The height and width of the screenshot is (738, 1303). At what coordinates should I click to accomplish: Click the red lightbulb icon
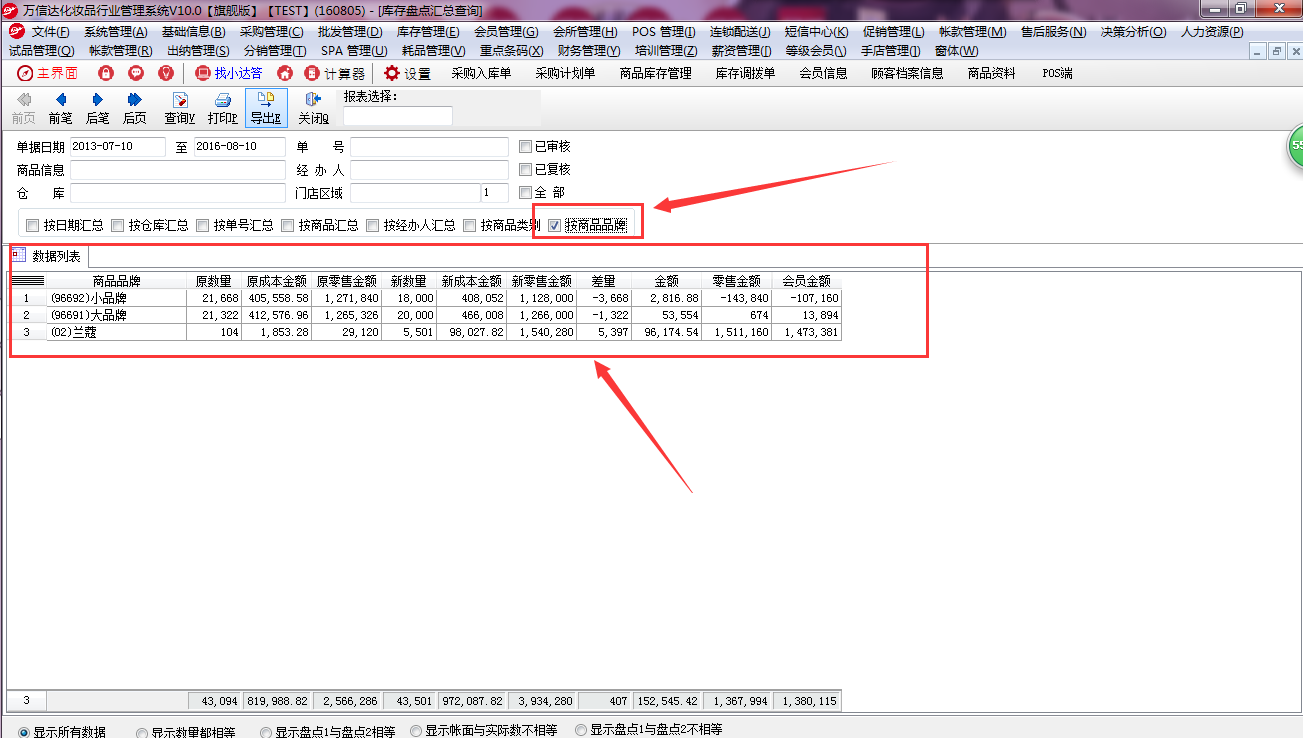[x=166, y=73]
